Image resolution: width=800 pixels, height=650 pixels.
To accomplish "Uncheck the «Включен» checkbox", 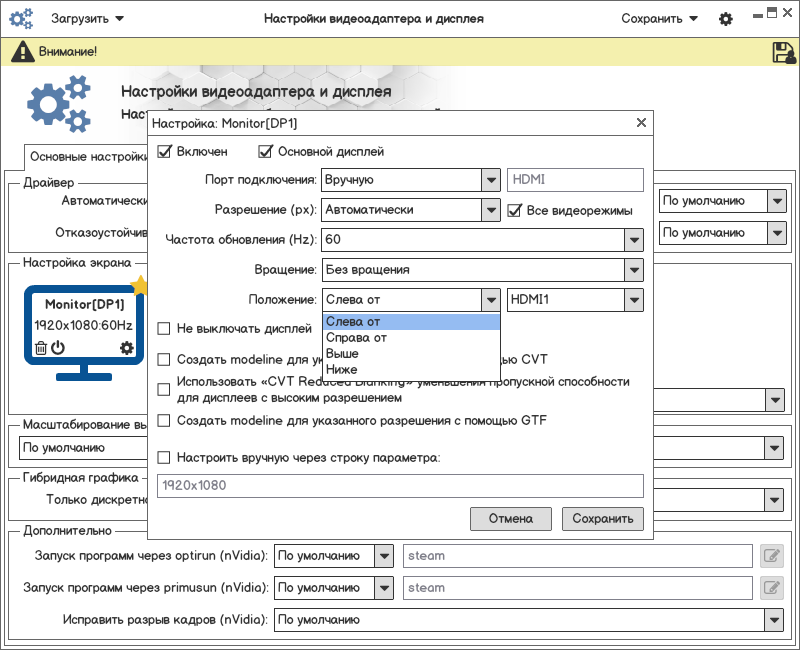I will [165, 152].
